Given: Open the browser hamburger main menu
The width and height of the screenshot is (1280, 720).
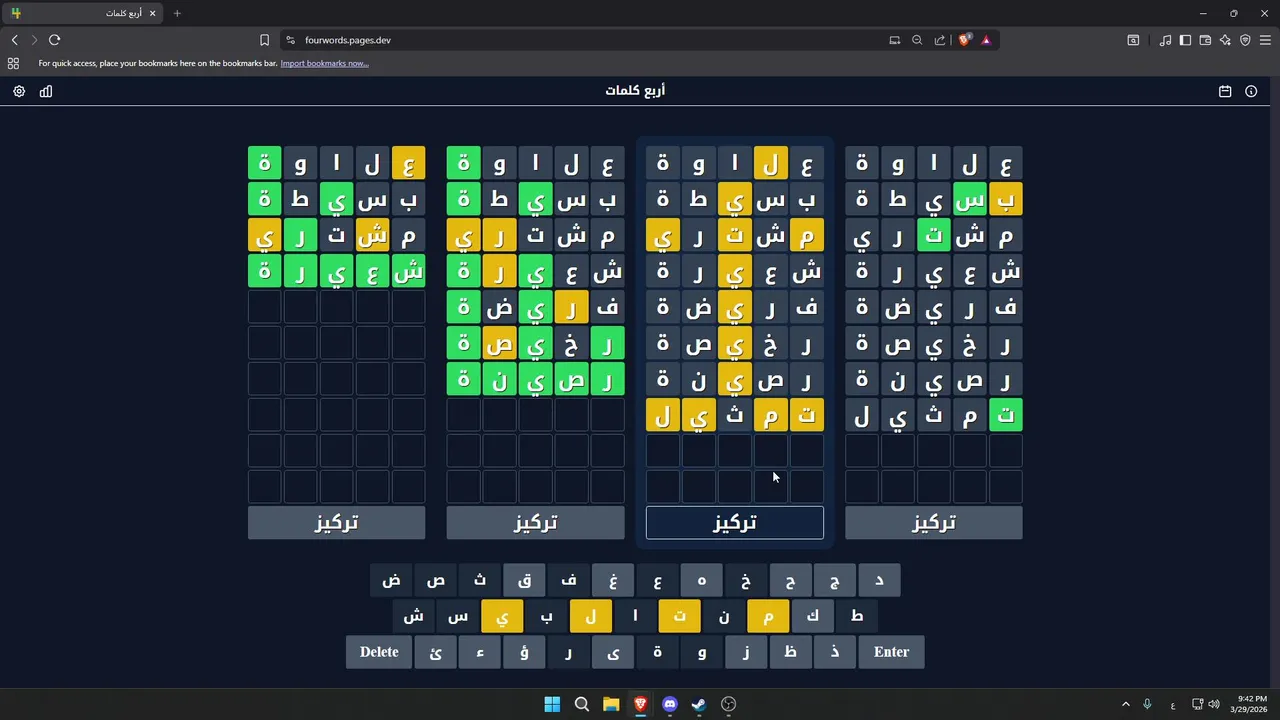Looking at the screenshot, I should [1265, 40].
